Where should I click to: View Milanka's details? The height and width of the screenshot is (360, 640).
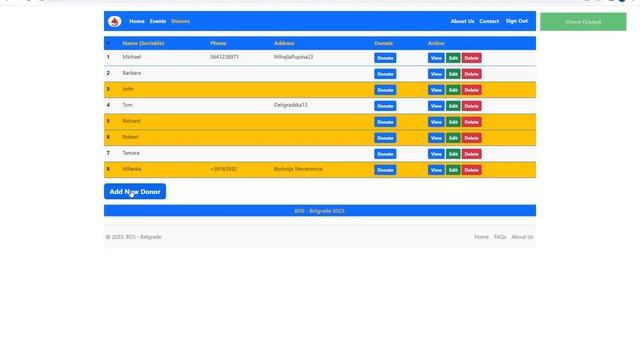click(436, 170)
